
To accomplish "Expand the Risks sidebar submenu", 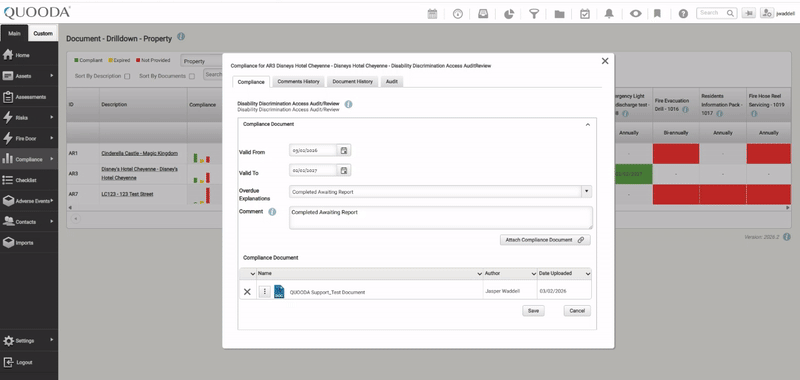I will click(x=52, y=118).
